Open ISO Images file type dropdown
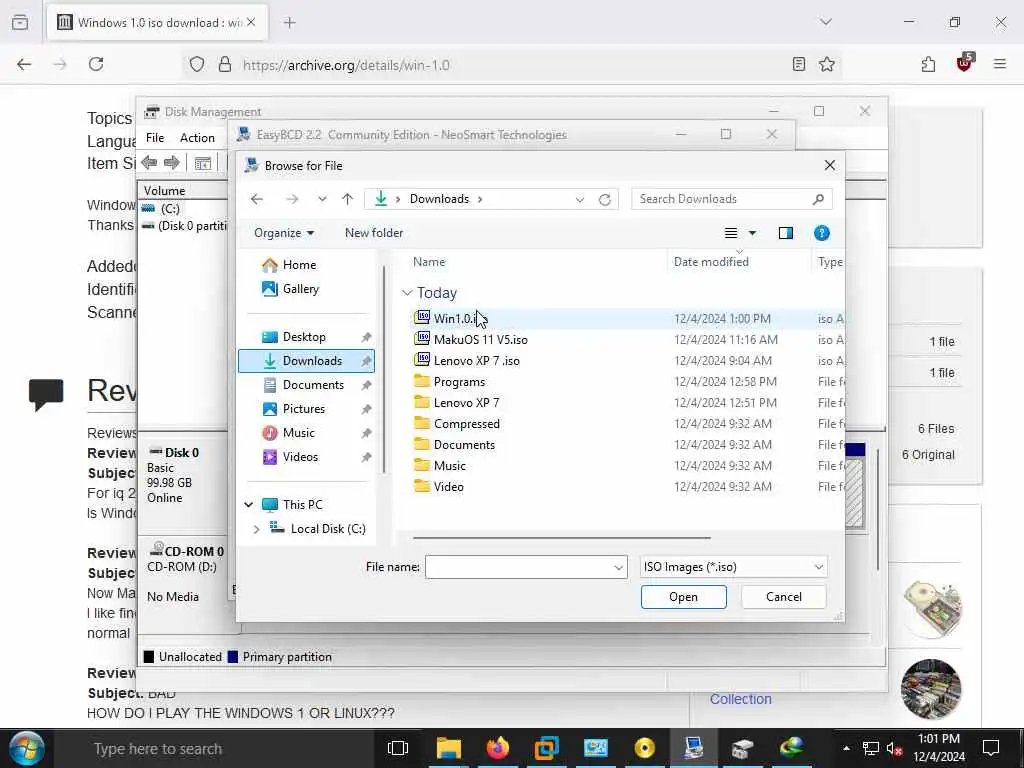Viewport: 1024px width, 768px height. [733, 567]
